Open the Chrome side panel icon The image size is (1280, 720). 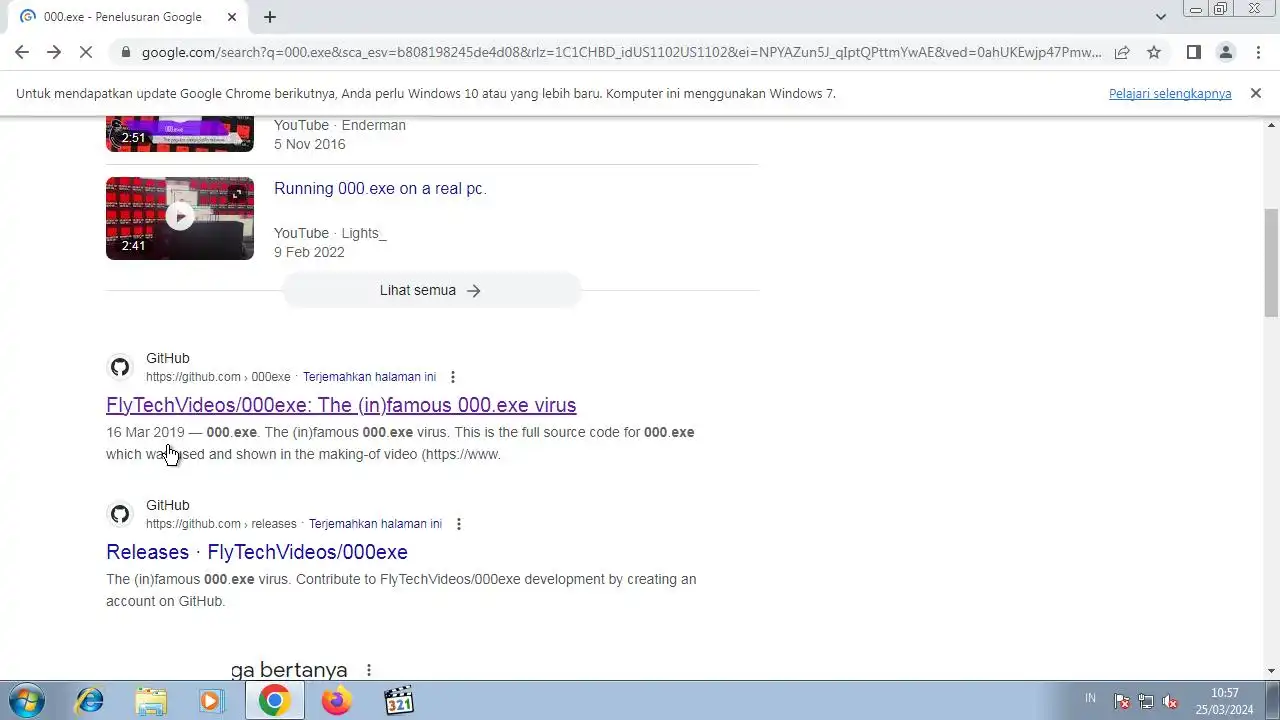1193,52
